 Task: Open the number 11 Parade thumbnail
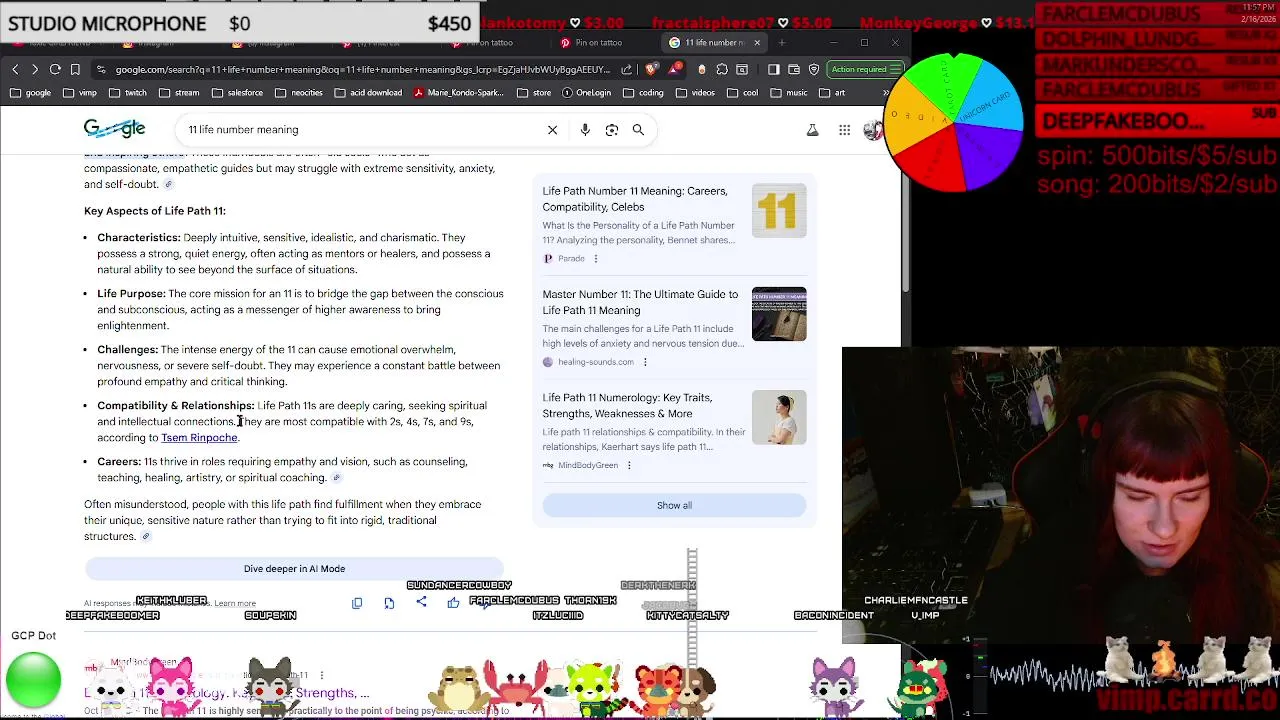[x=779, y=211]
